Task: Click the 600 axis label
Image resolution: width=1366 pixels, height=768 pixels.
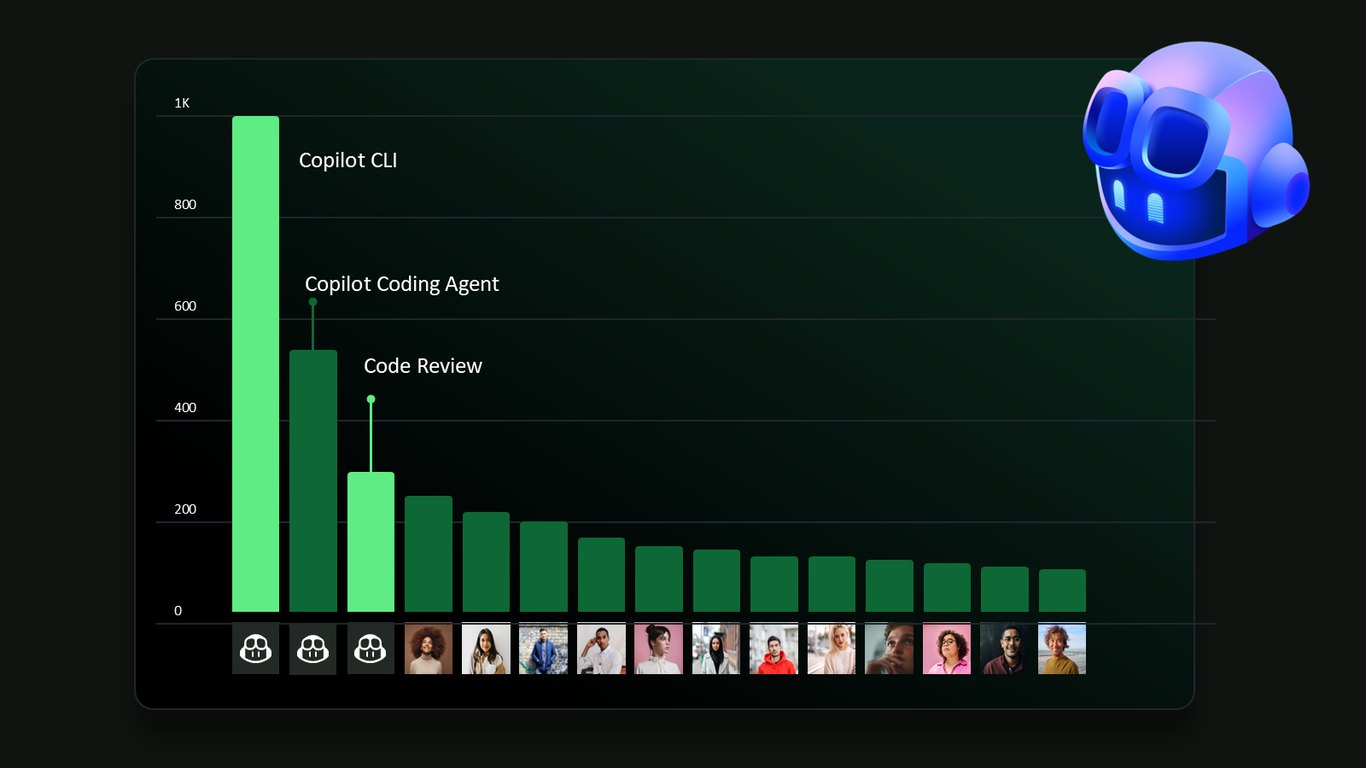Action: pos(185,306)
